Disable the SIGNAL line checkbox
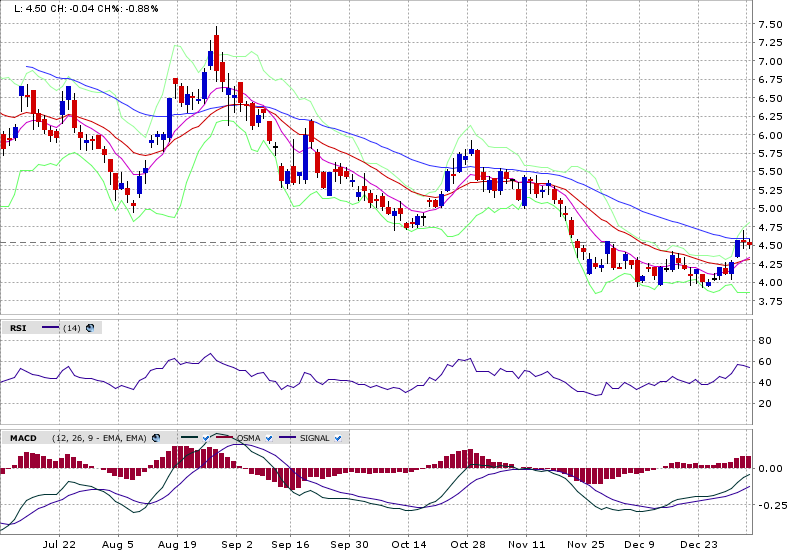 pos(338,438)
